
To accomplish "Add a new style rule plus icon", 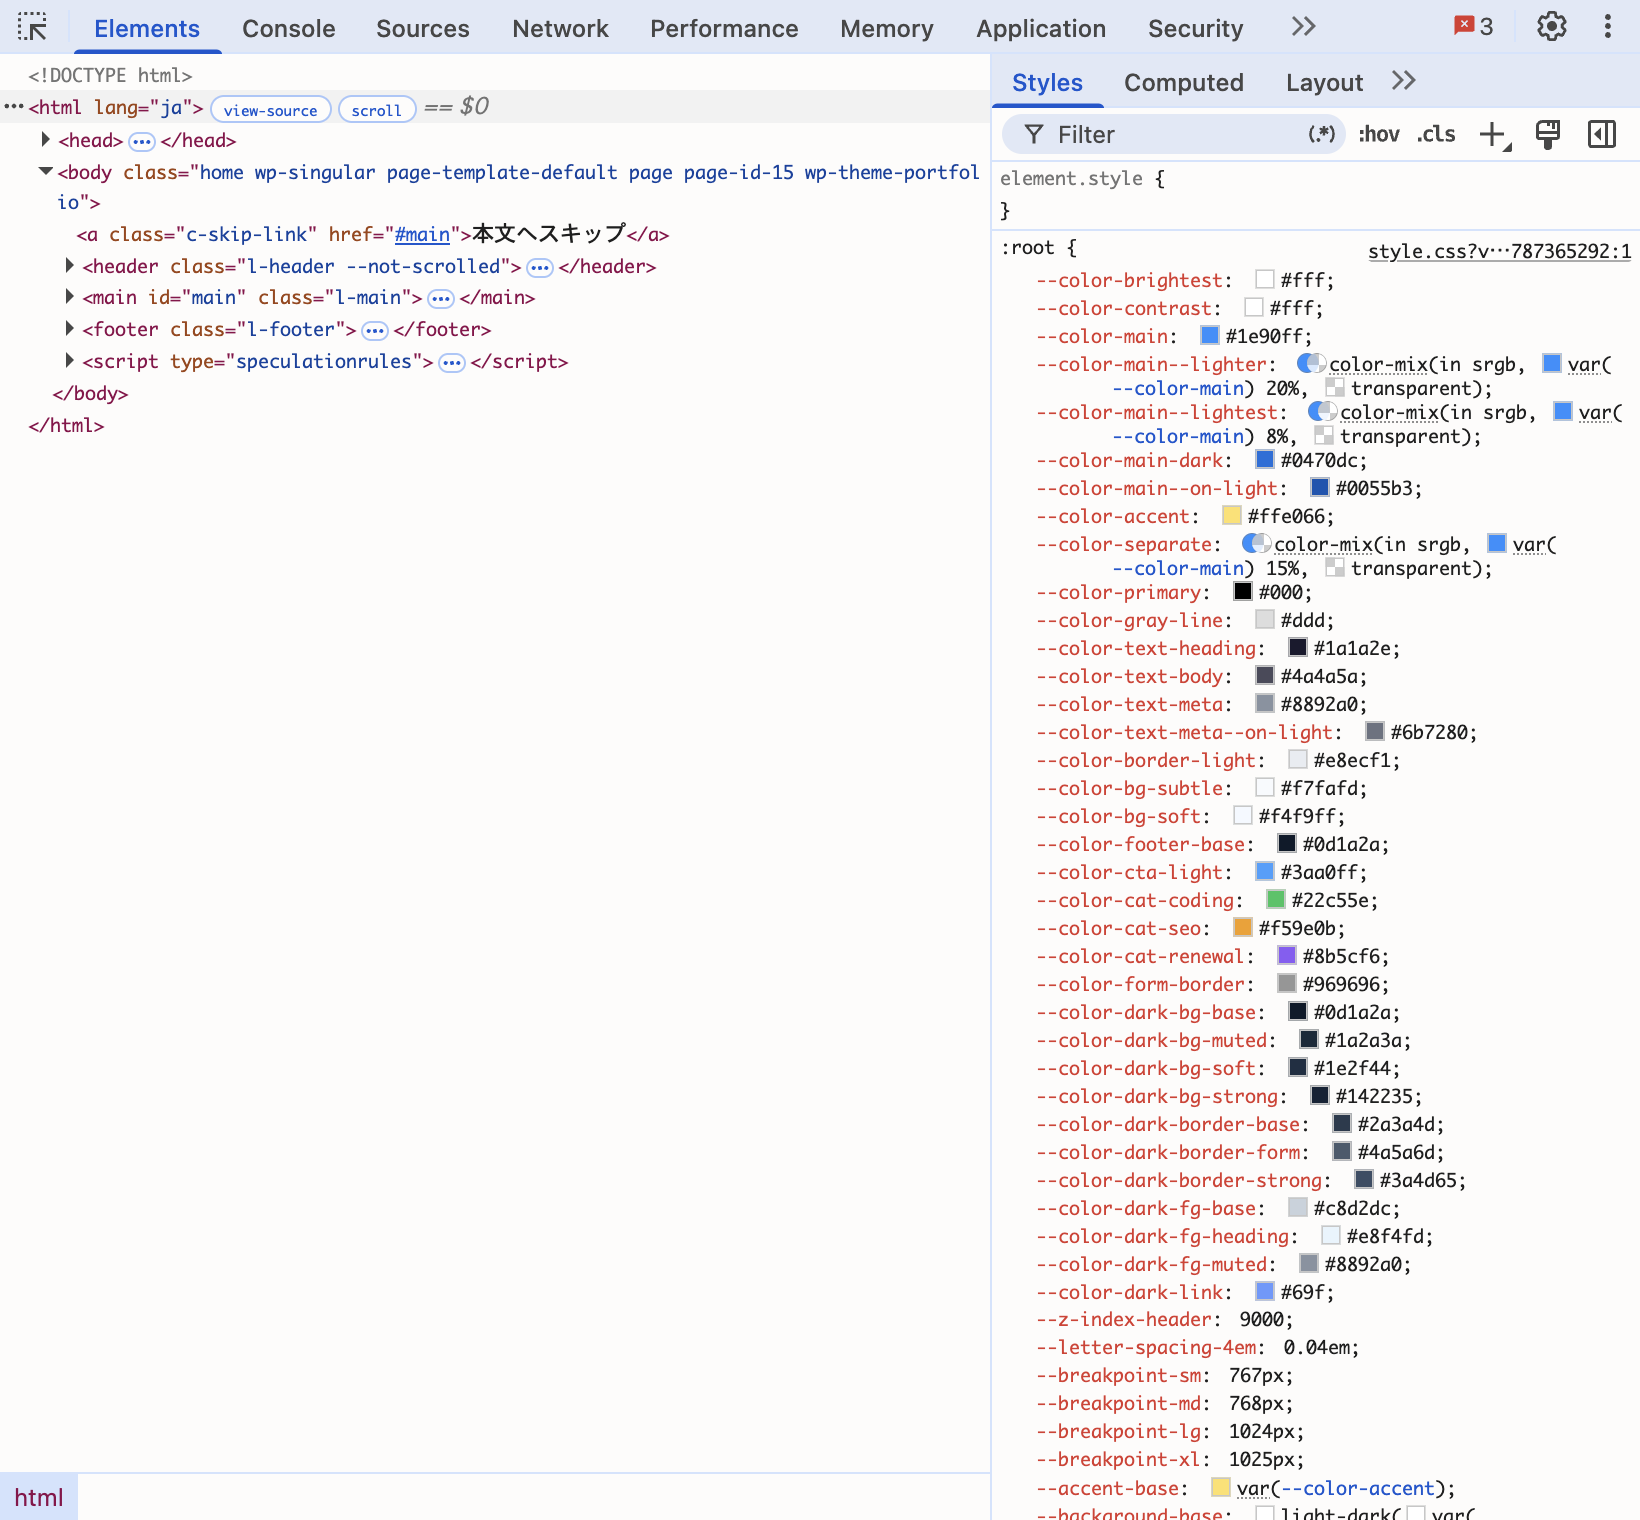I will [x=1493, y=135].
